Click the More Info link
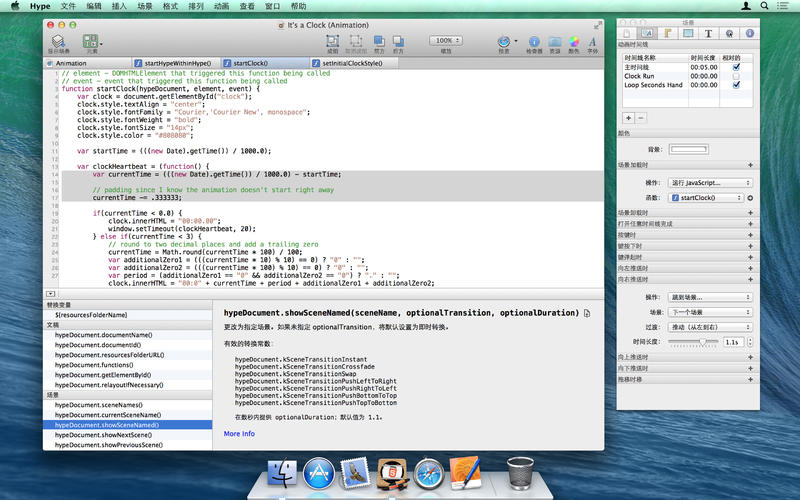800x500 pixels. [x=239, y=434]
